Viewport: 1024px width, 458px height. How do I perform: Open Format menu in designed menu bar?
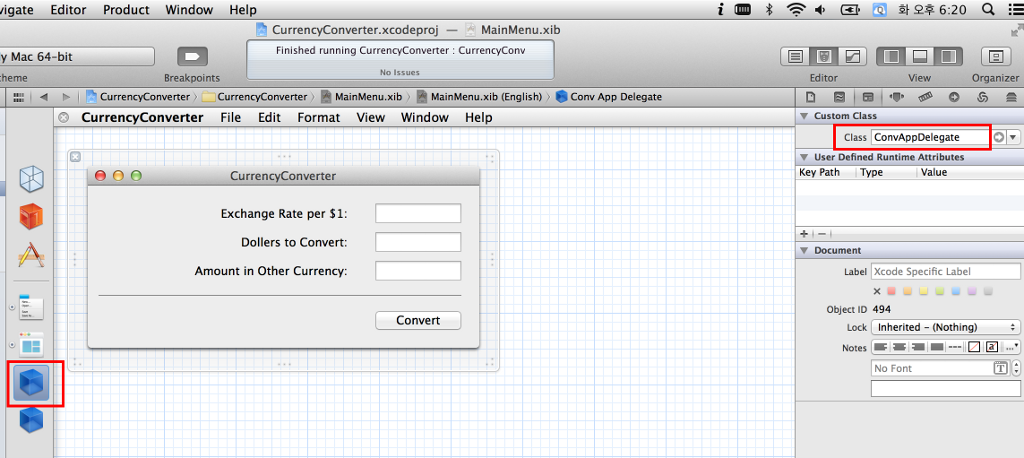coord(319,118)
